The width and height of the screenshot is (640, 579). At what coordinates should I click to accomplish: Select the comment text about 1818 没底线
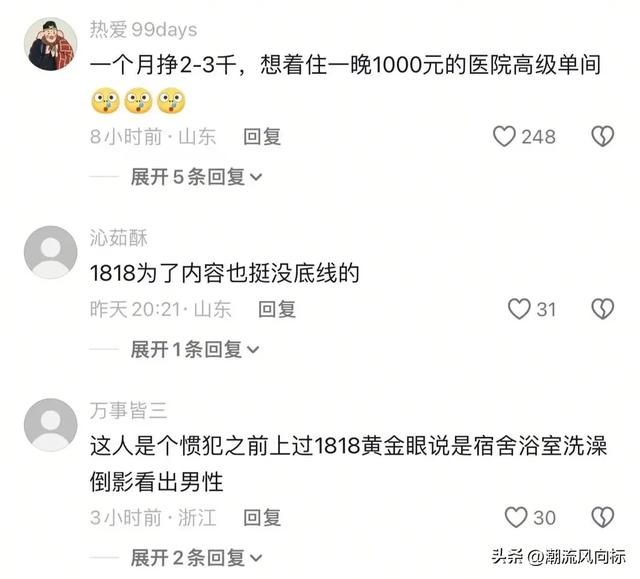pyautogui.click(x=224, y=273)
